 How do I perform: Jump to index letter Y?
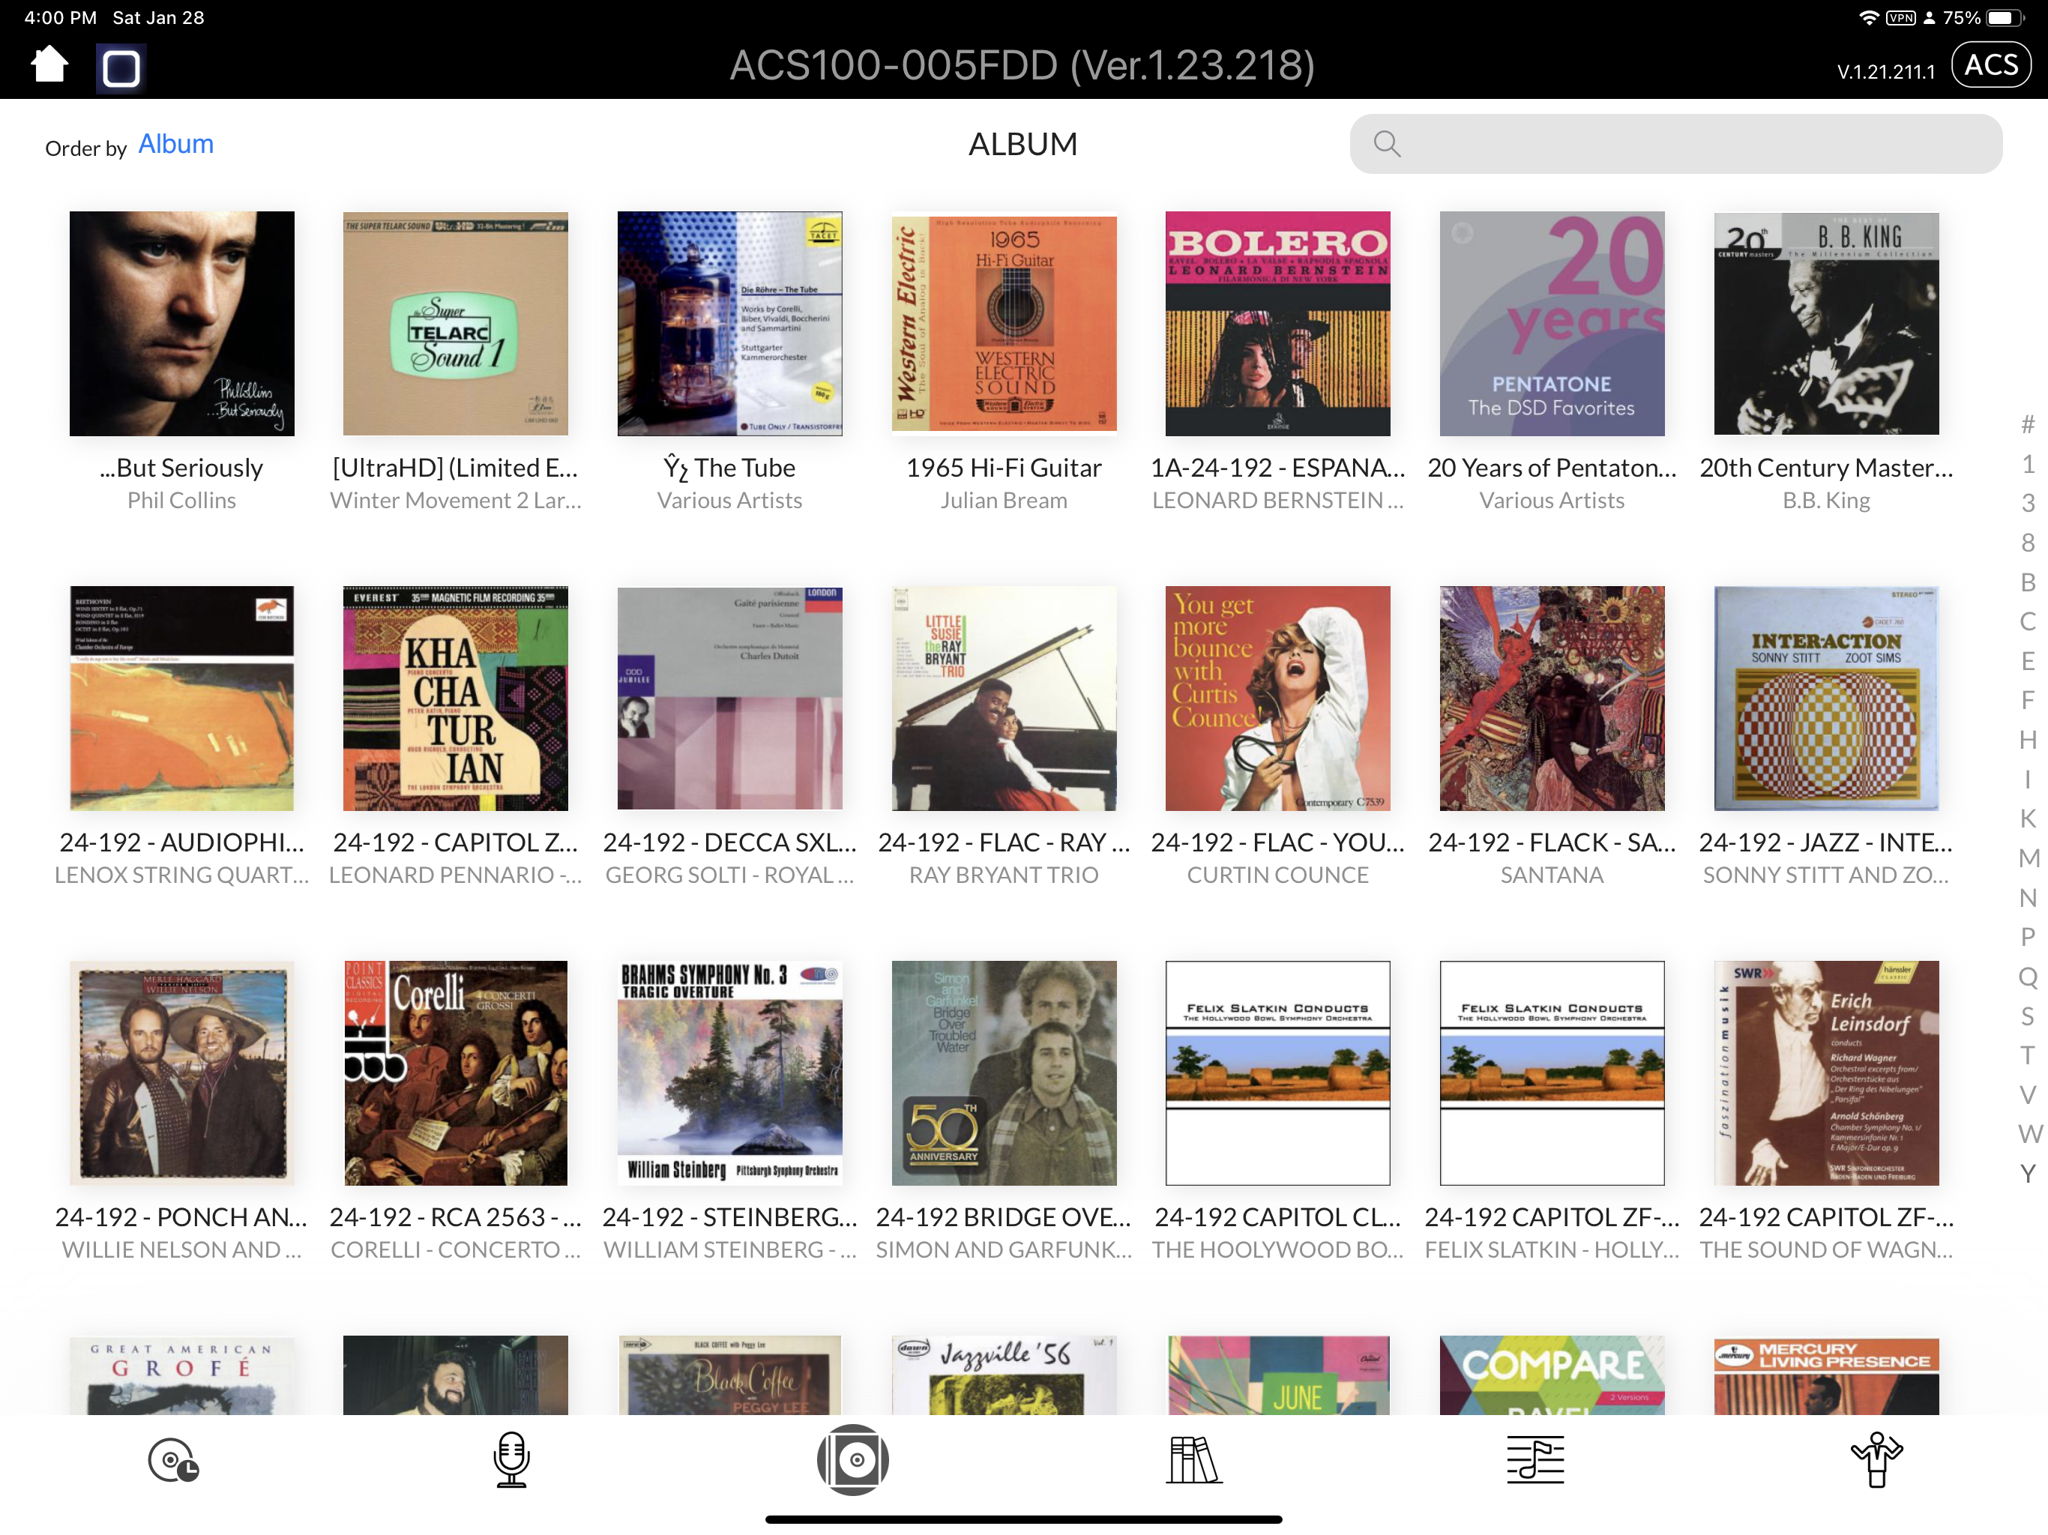tap(2028, 1173)
